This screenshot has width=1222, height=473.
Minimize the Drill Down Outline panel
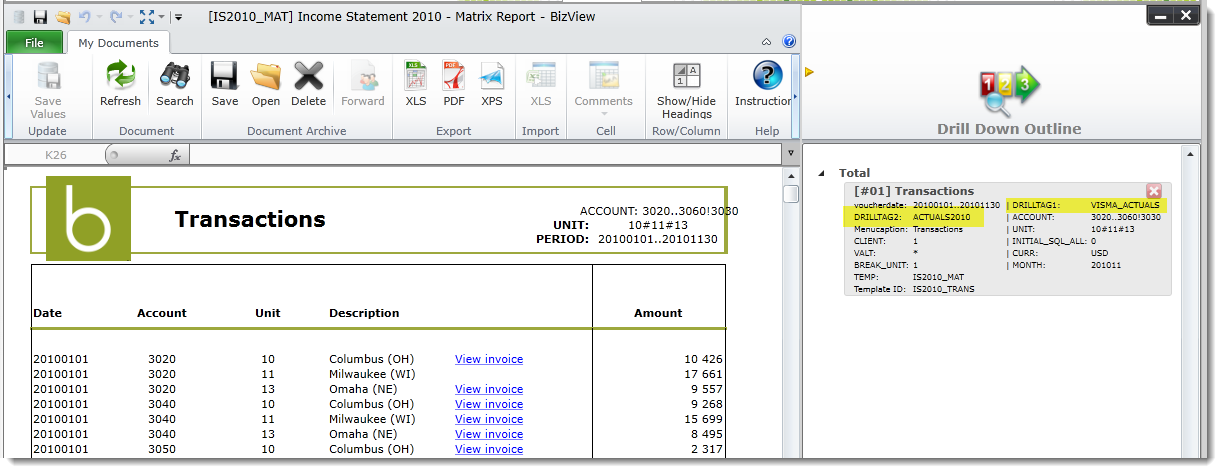point(1160,15)
